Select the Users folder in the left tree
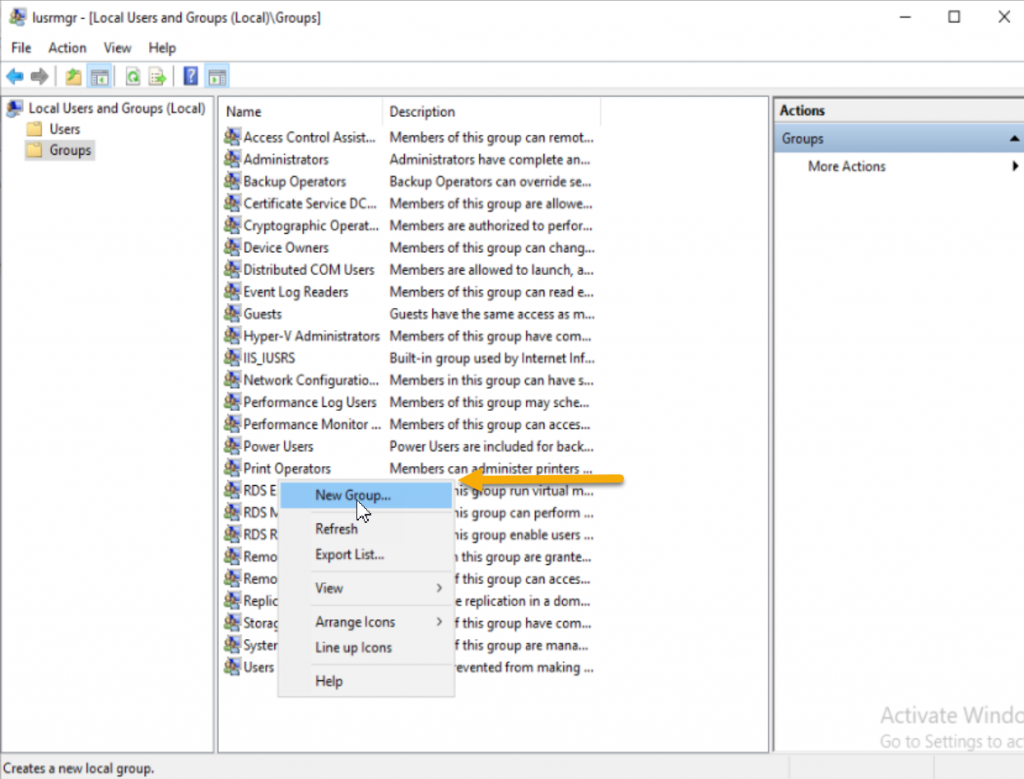Screen dimensions: 1024x779 click(62, 129)
